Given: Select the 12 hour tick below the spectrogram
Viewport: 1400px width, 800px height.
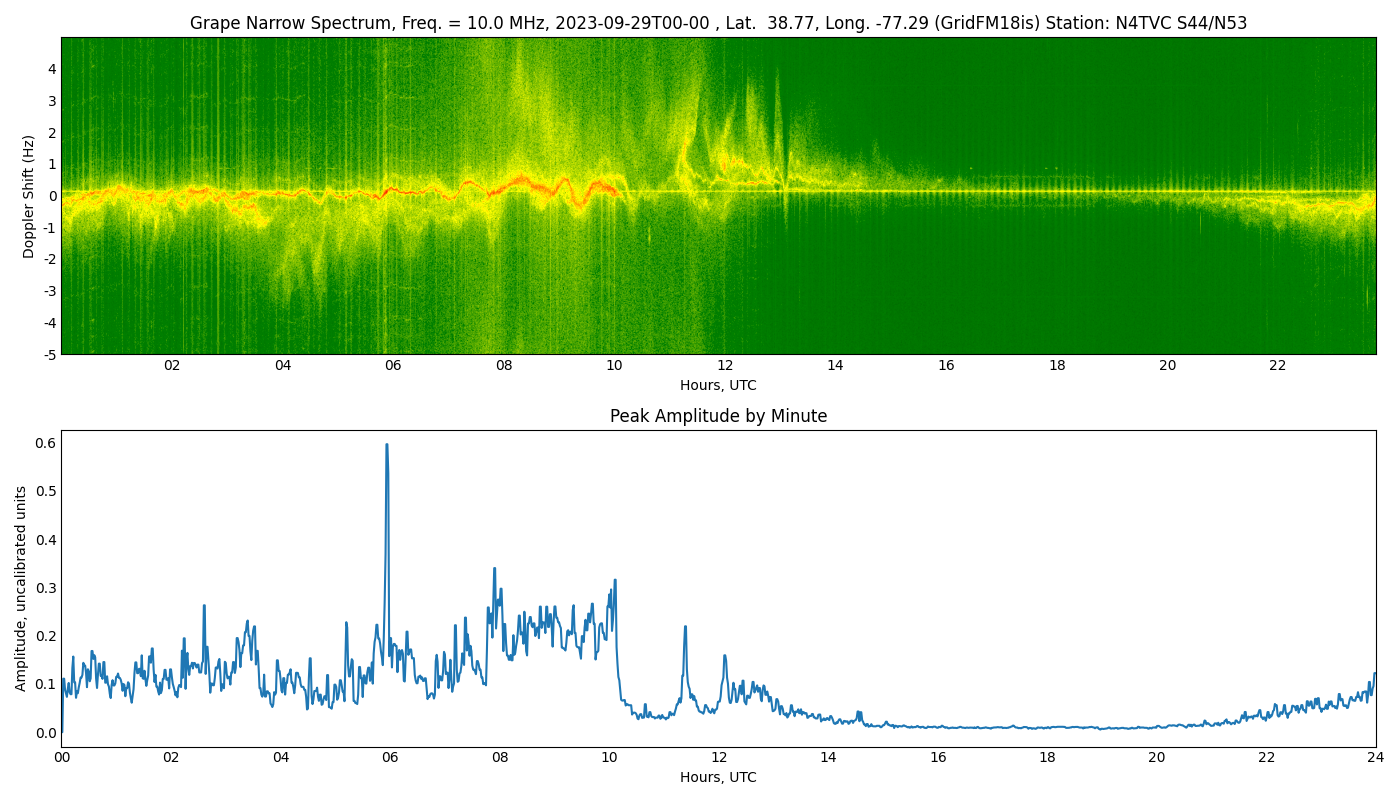Looking at the screenshot, I should (x=724, y=366).
